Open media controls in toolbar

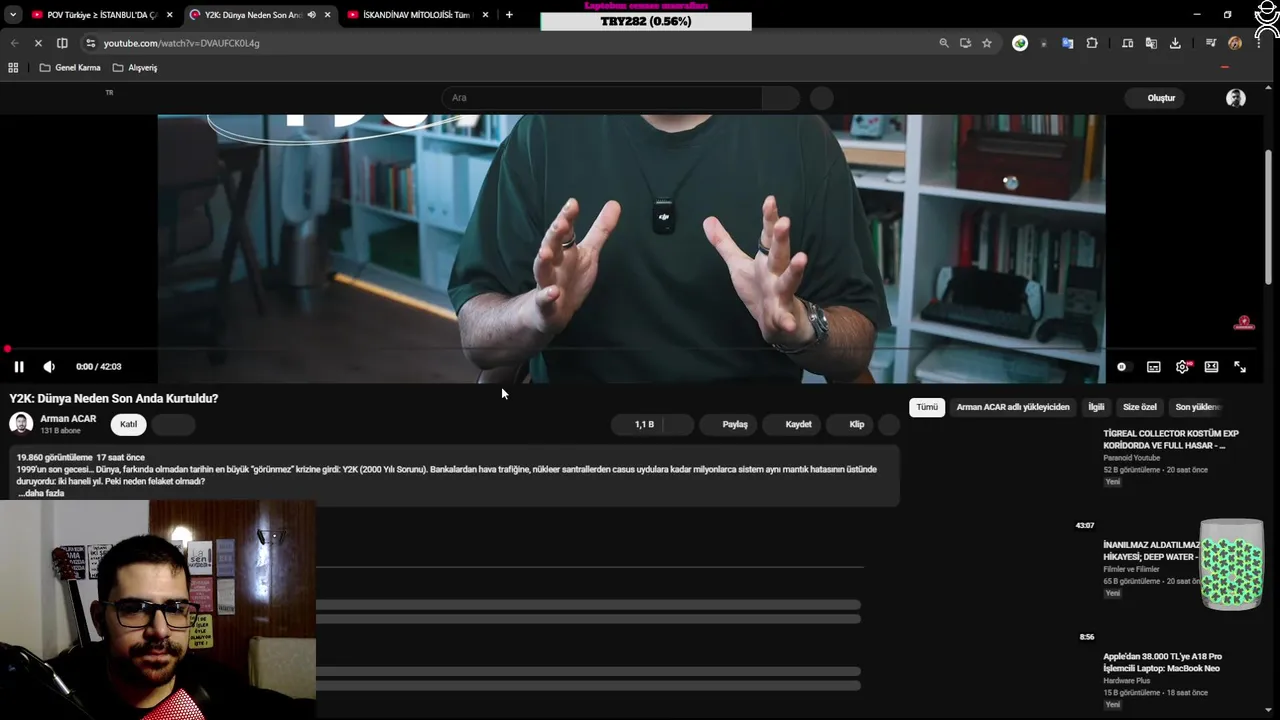coord(1211,43)
